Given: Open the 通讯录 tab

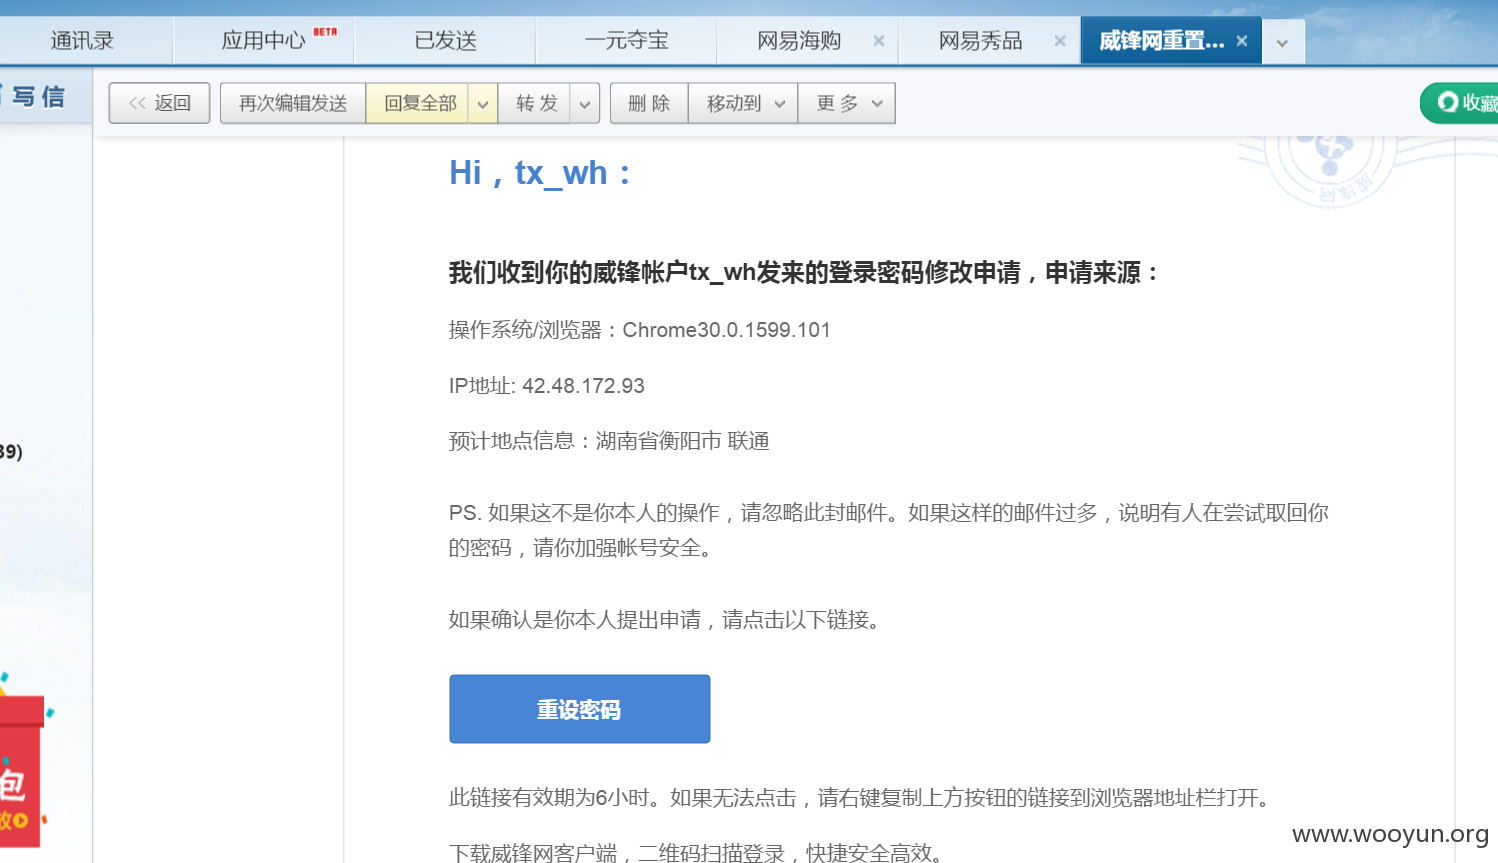Looking at the screenshot, I should pos(83,41).
